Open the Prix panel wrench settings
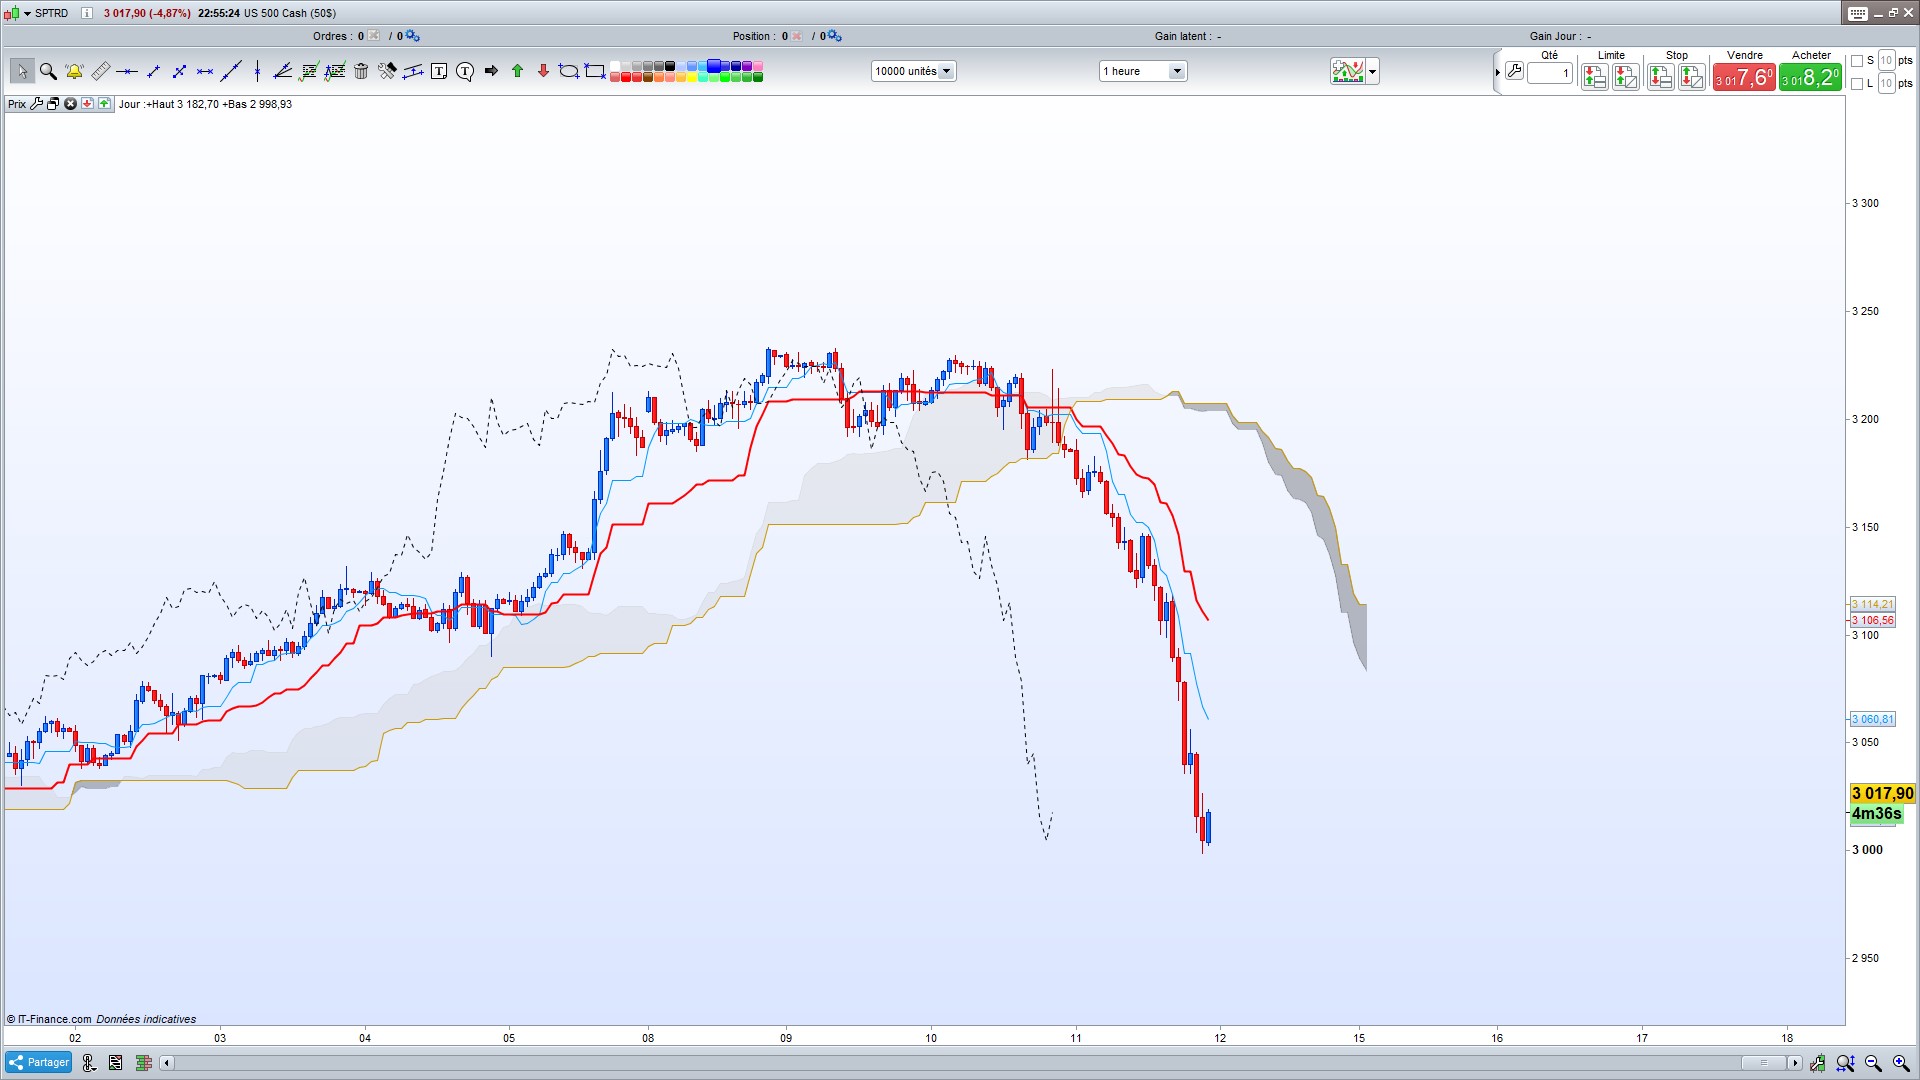The height and width of the screenshot is (1080, 1920). (37, 104)
